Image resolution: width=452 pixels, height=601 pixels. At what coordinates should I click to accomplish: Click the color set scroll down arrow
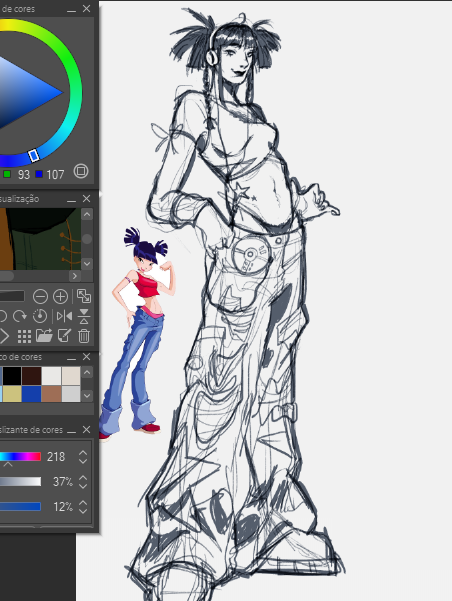click(87, 395)
